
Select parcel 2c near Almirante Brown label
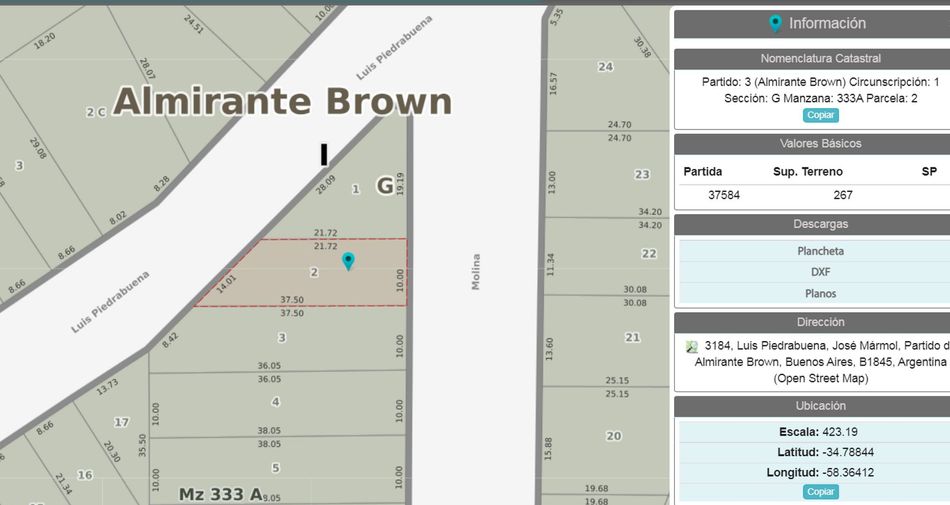coord(96,112)
